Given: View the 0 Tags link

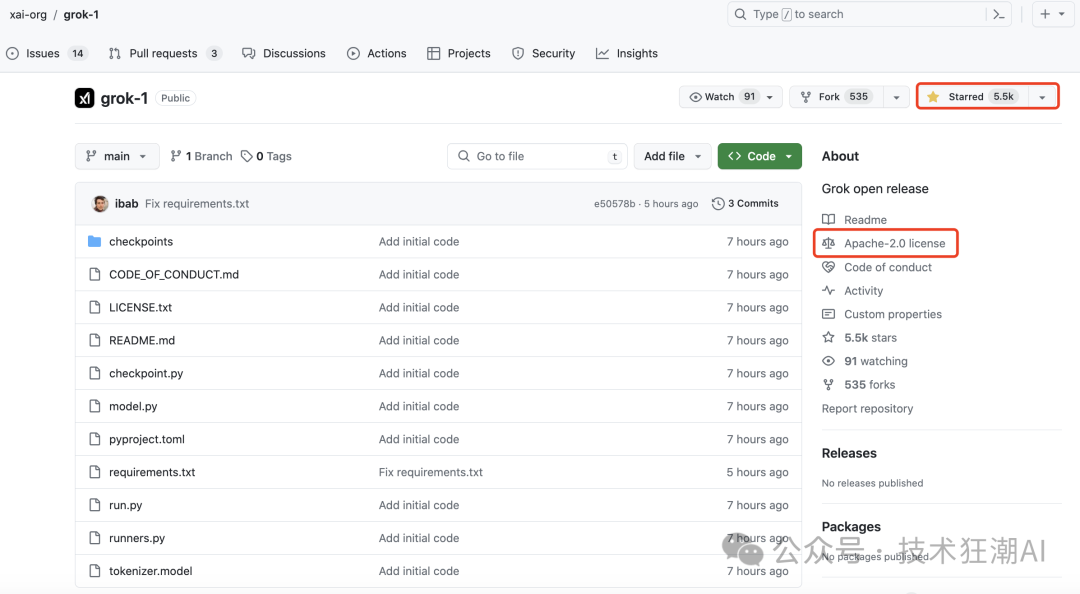Looking at the screenshot, I should tap(267, 156).
